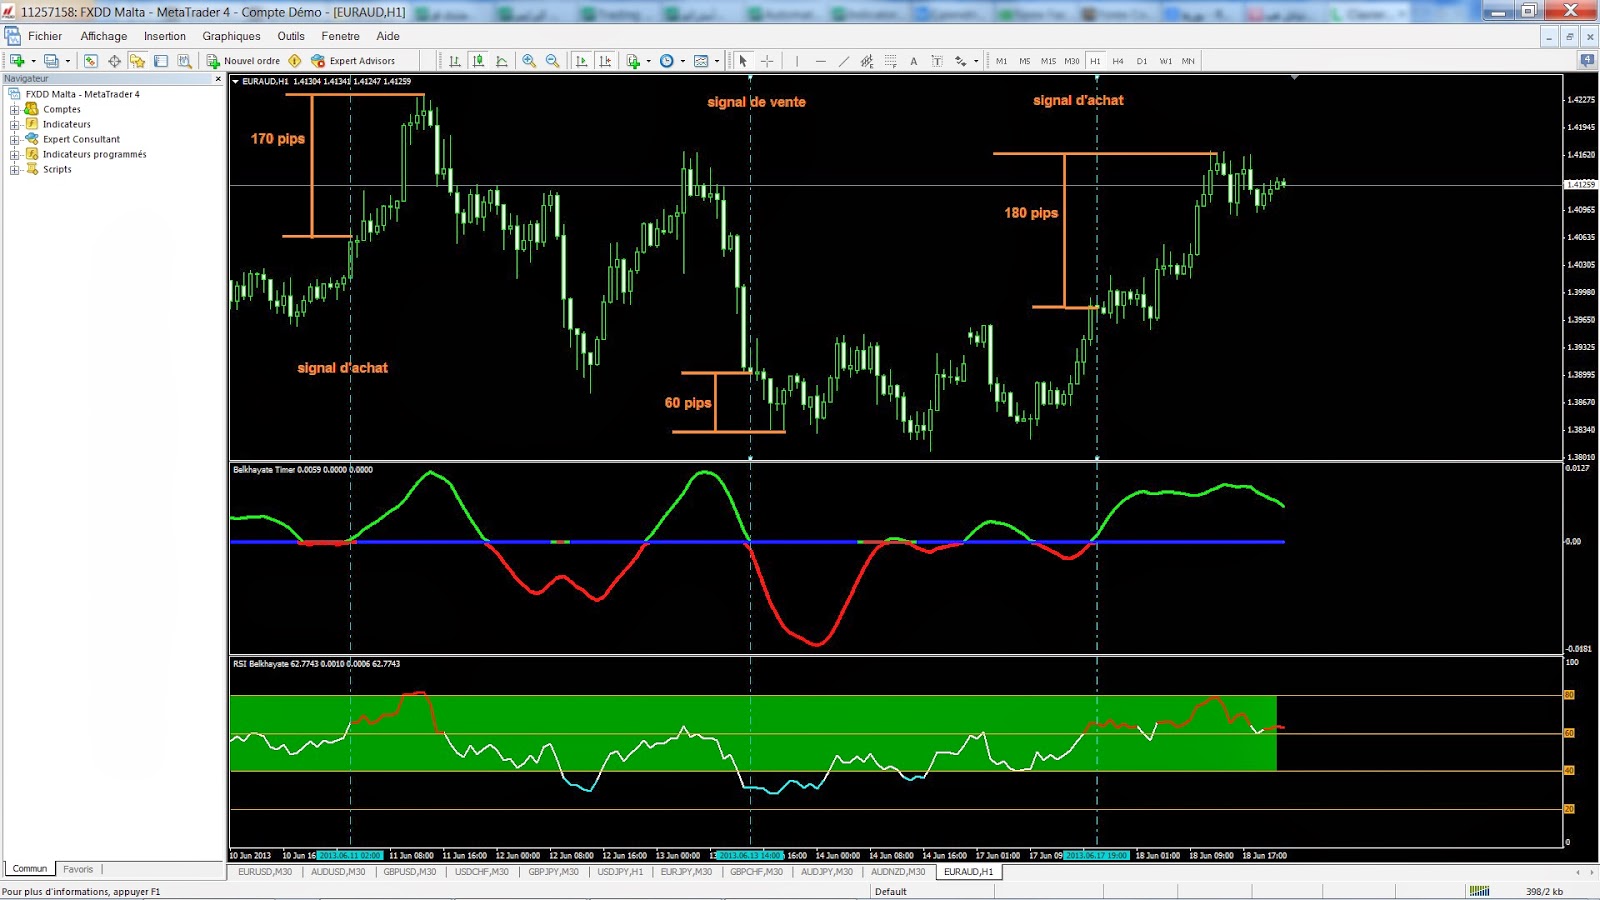Open the Affichage menu
This screenshot has width=1600, height=900.
pyautogui.click(x=104, y=36)
